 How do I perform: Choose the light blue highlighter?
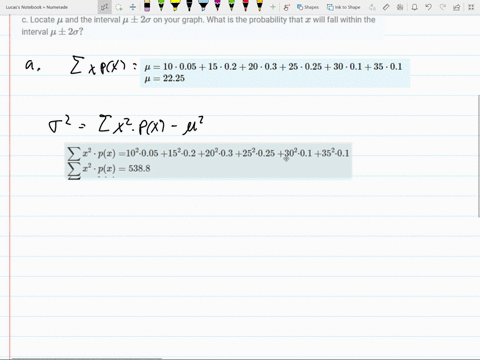point(203,6)
